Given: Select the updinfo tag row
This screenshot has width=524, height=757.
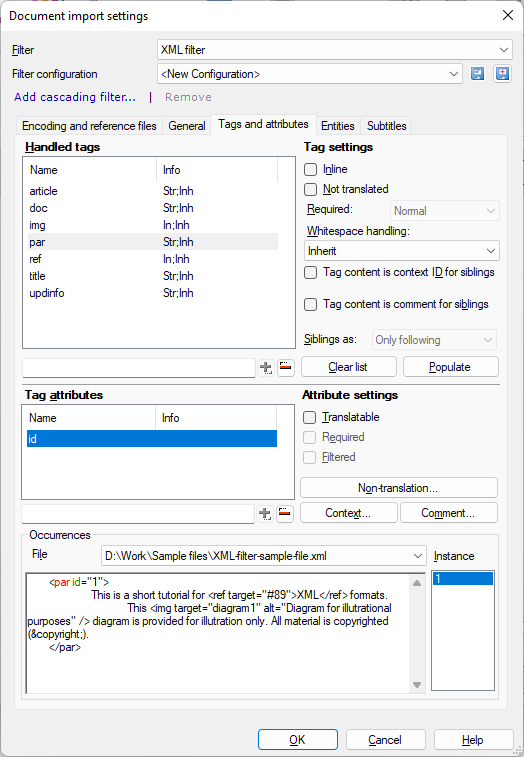Looking at the screenshot, I should pyautogui.click(x=153, y=293).
